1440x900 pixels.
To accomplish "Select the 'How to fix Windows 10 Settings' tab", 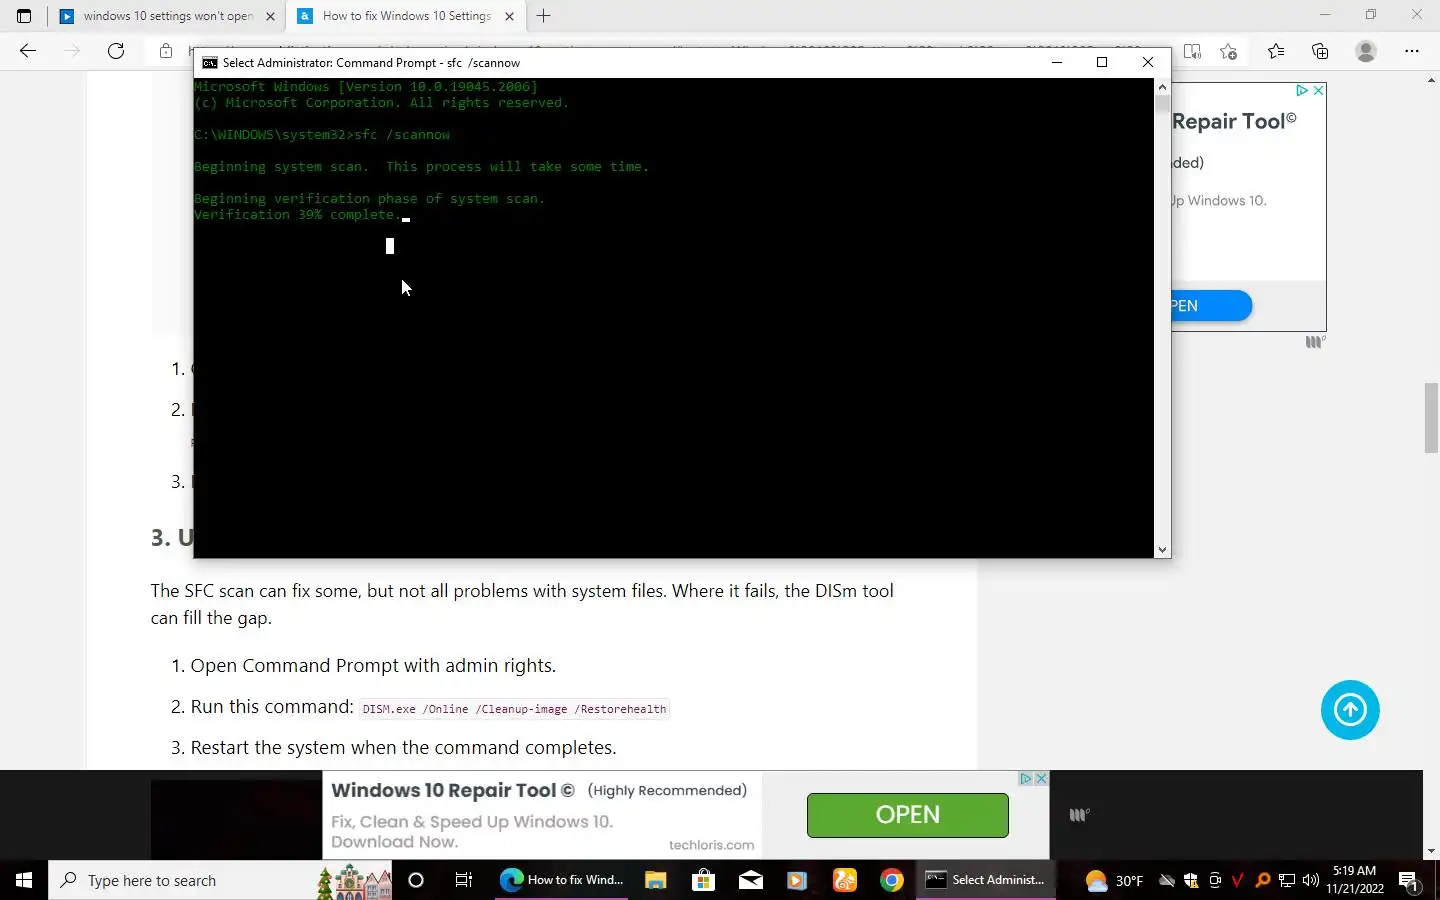I will point(406,16).
